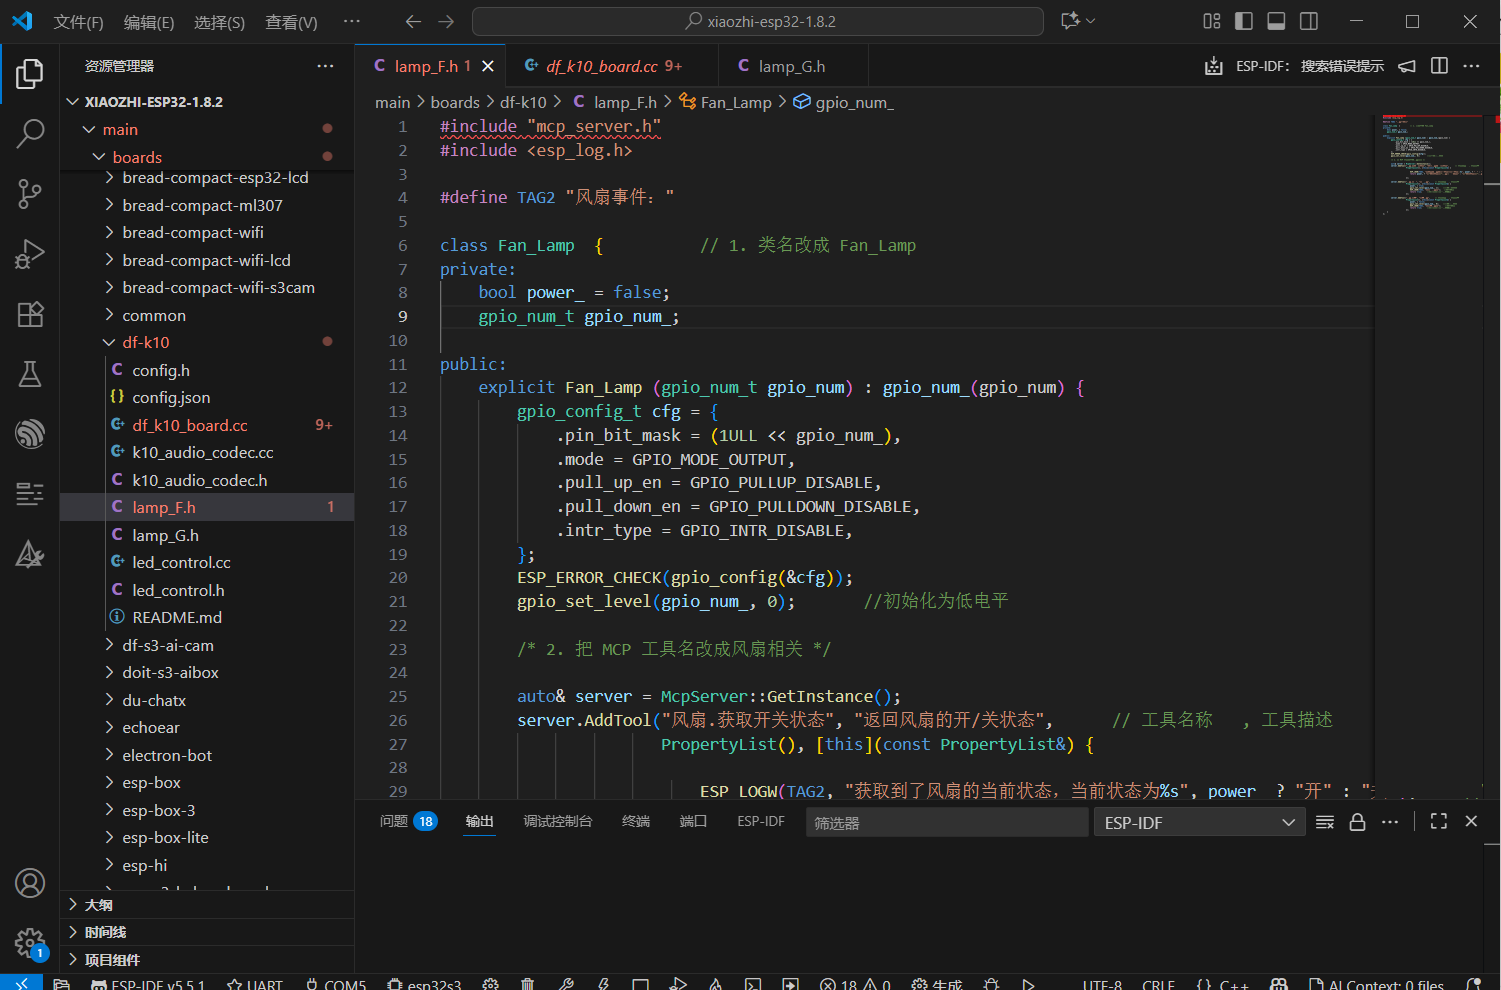
Task: Open led_control.cc from the file tree
Action: (181, 563)
